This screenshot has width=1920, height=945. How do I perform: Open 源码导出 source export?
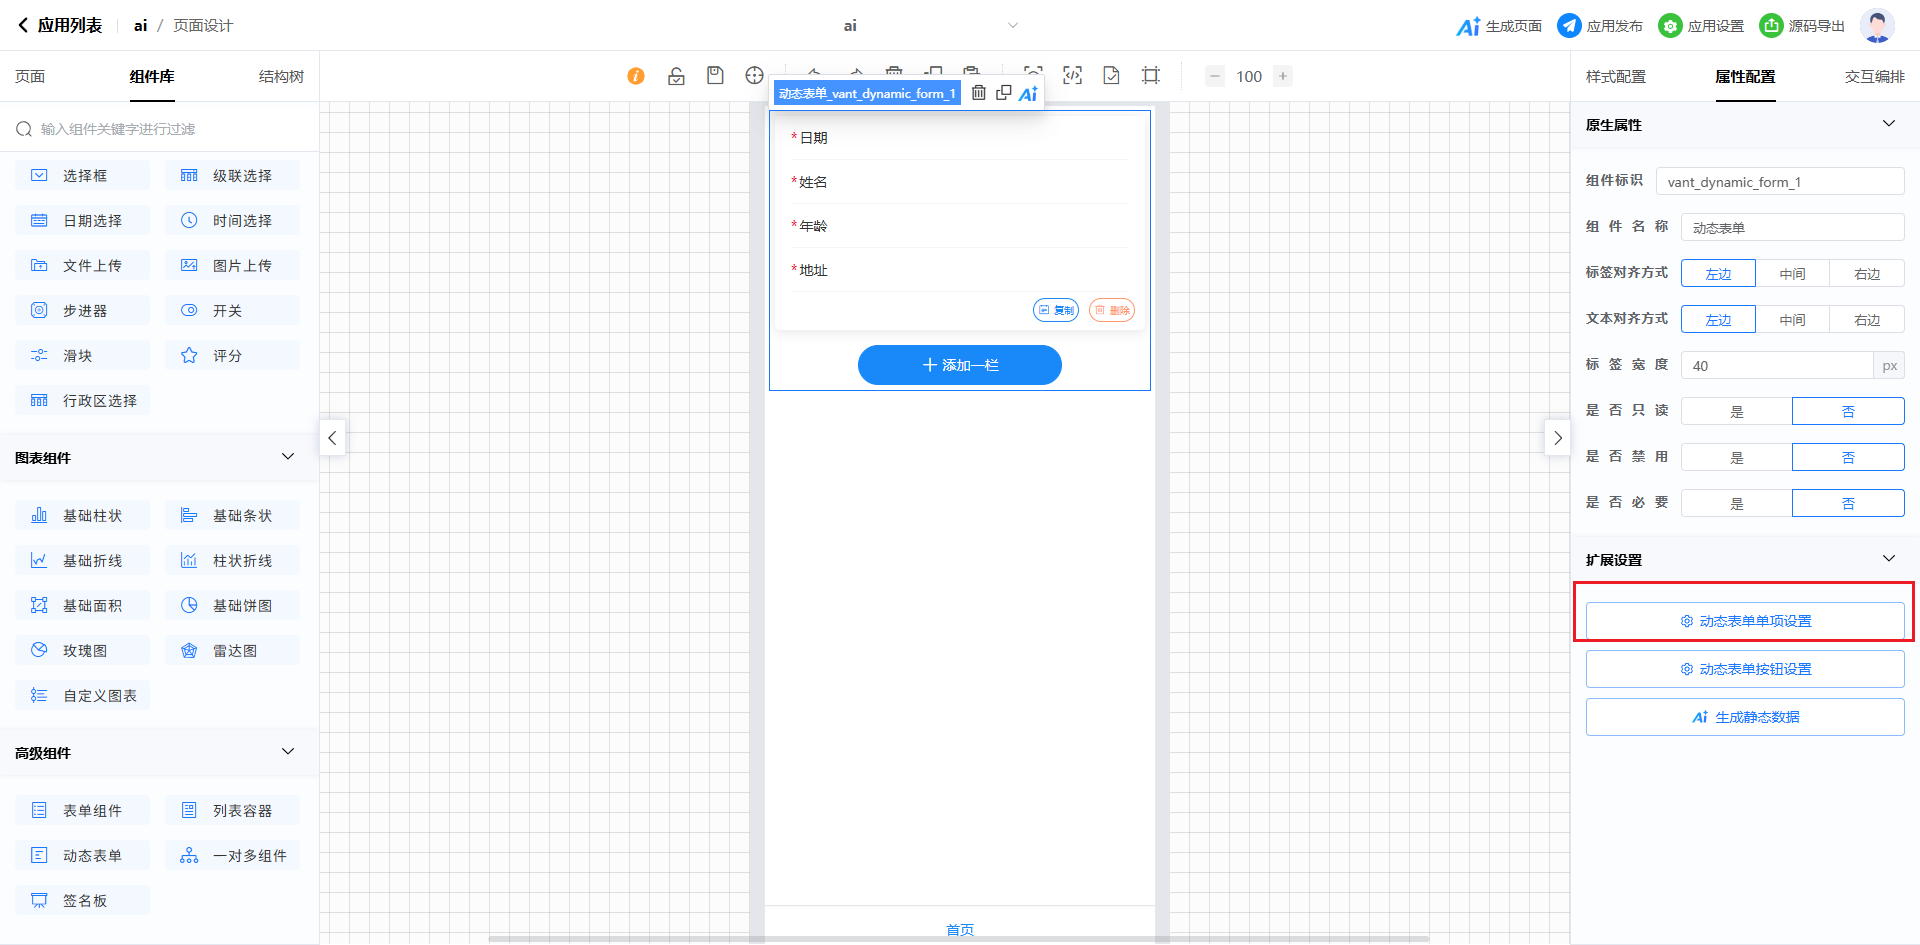click(x=1803, y=26)
